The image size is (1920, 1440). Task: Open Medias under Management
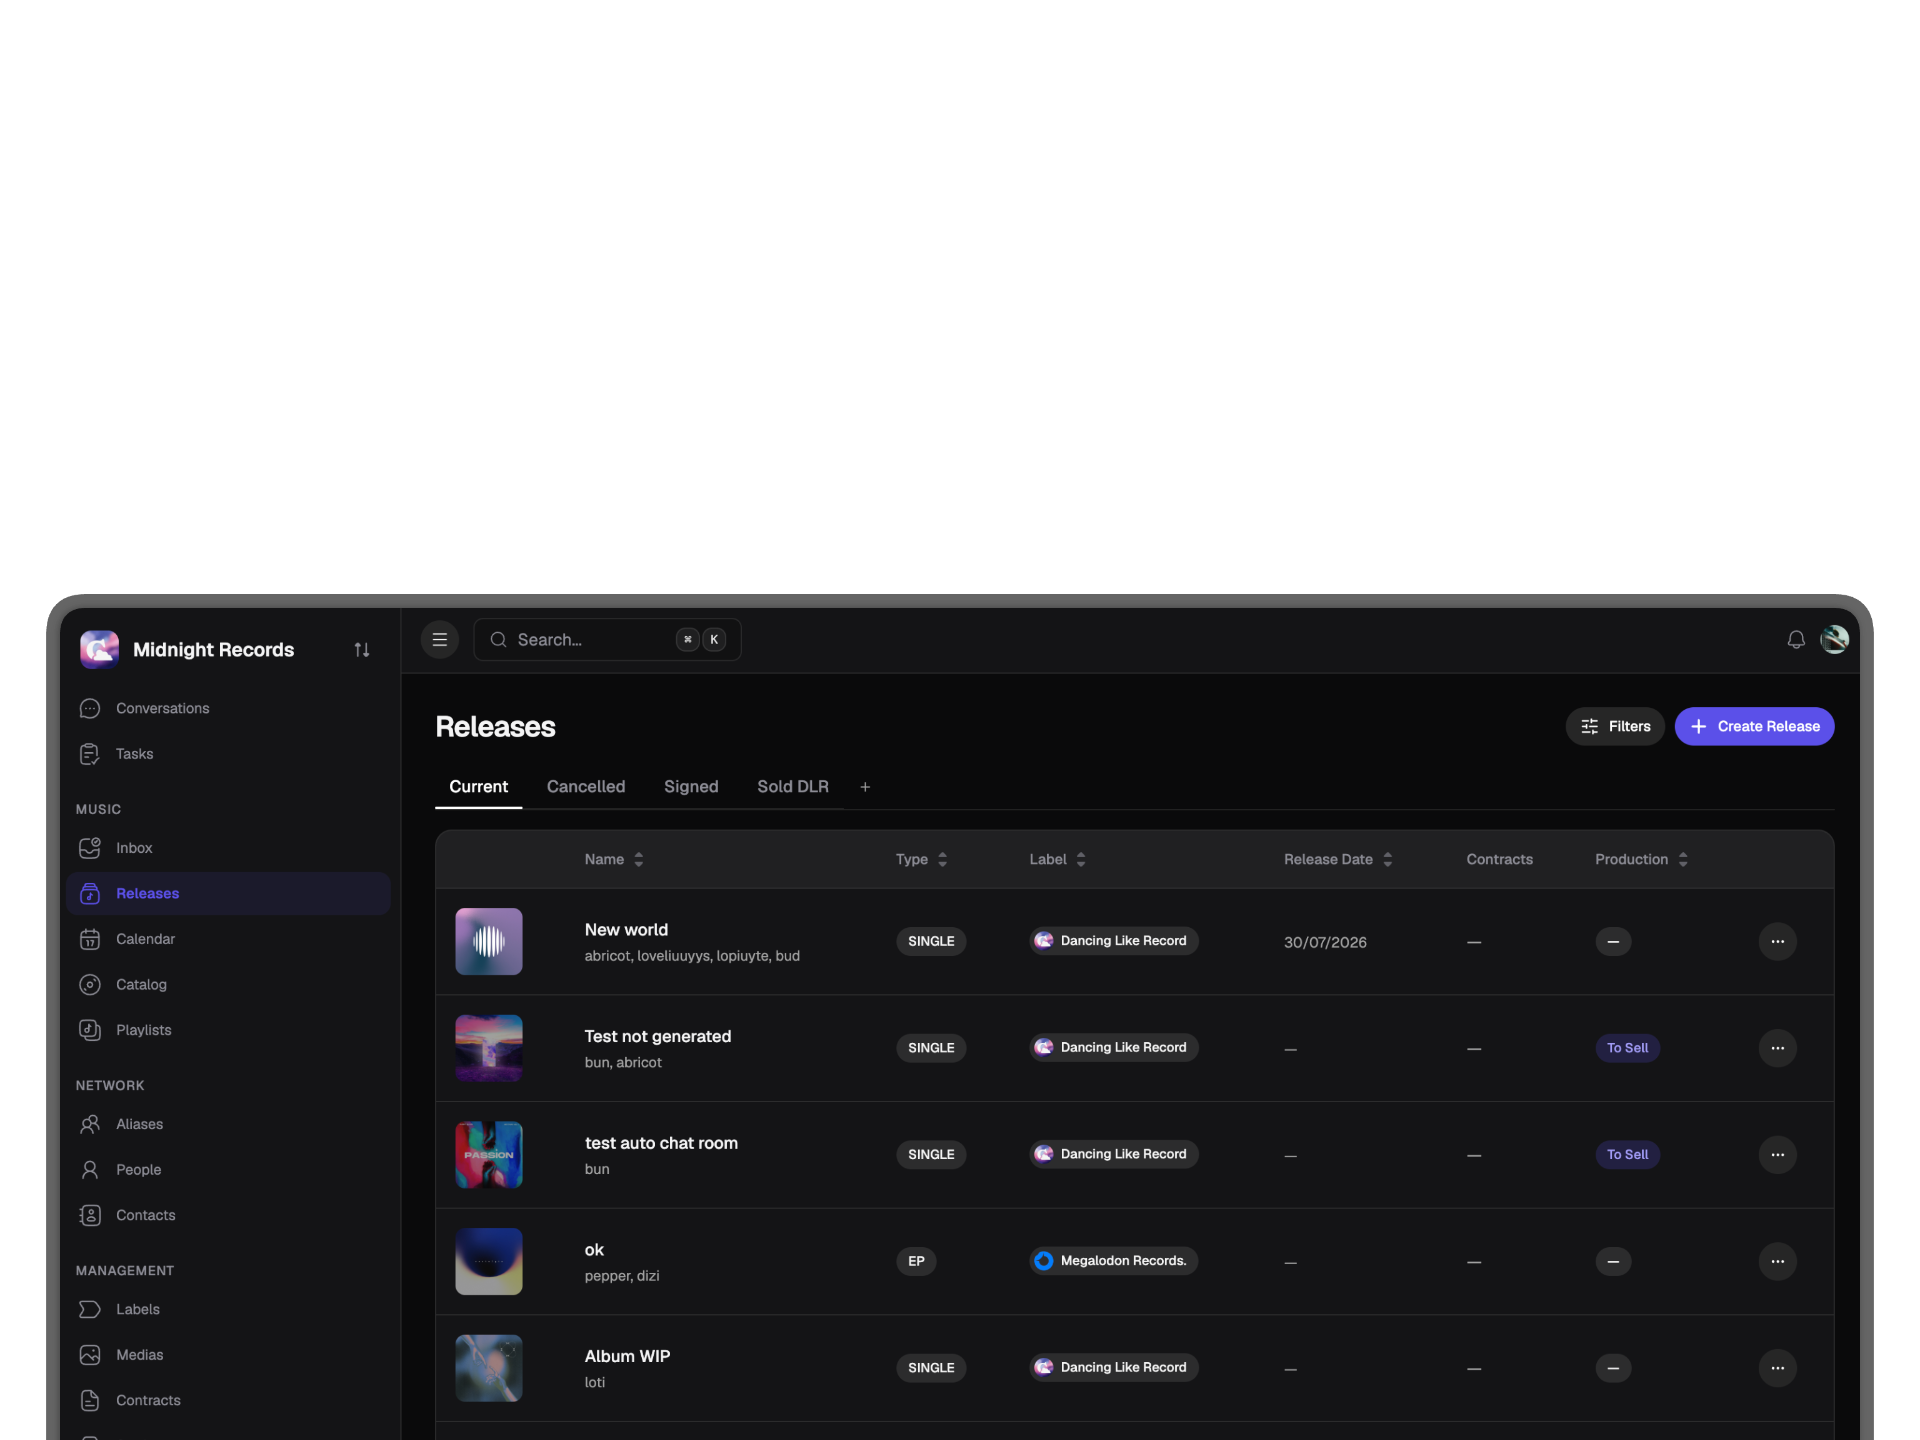pyautogui.click(x=228, y=1355)
